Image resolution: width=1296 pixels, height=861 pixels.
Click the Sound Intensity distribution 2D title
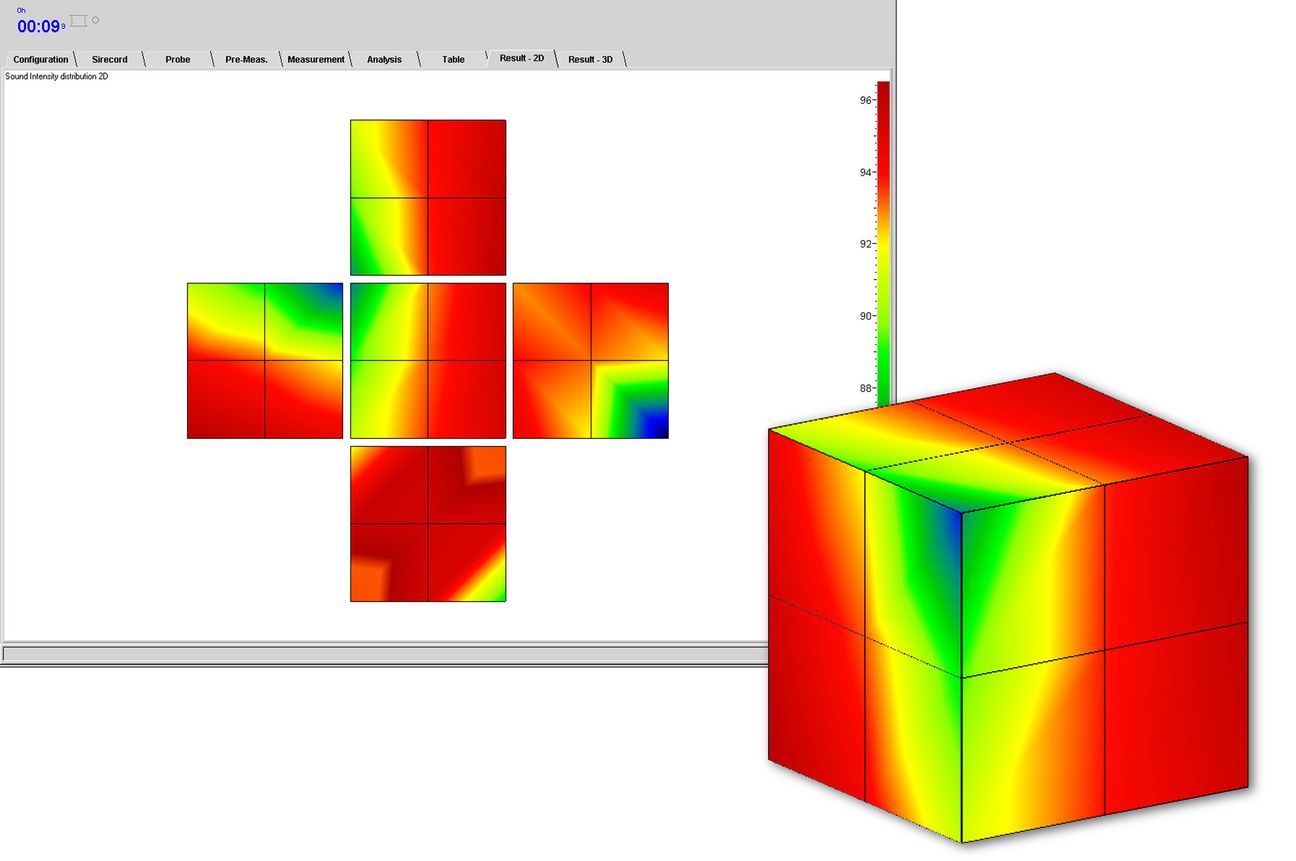pyautogui.click(x=57, y=77)
